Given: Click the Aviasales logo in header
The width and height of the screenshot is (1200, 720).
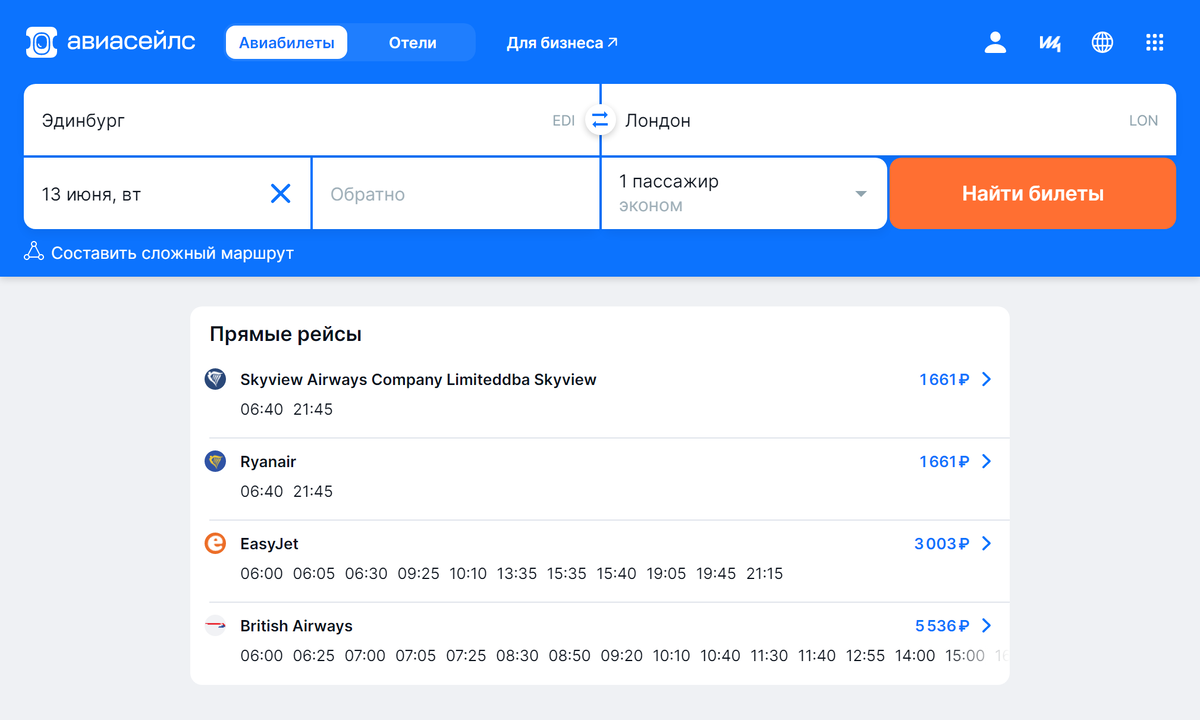Looking at the screenshot, I should [x=111, y=43].
